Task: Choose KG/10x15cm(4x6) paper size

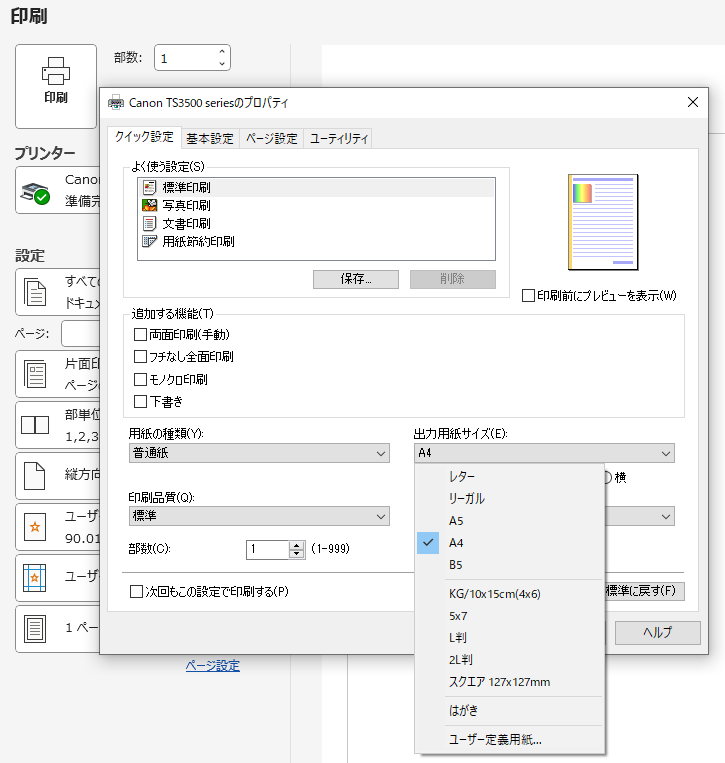Action: click(510, 594)
